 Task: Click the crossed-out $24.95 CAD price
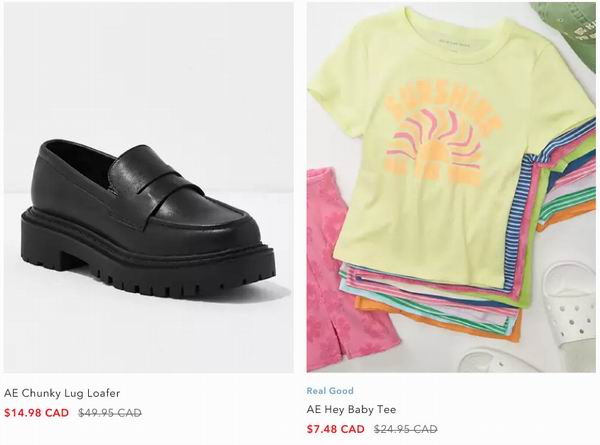point(406,429)
